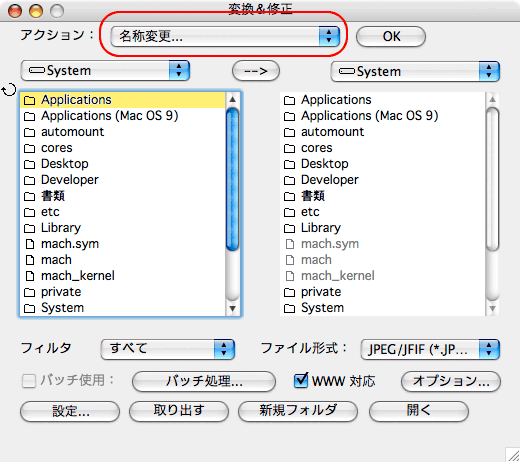Click the 新規フォルダ button

coord(298,411)
